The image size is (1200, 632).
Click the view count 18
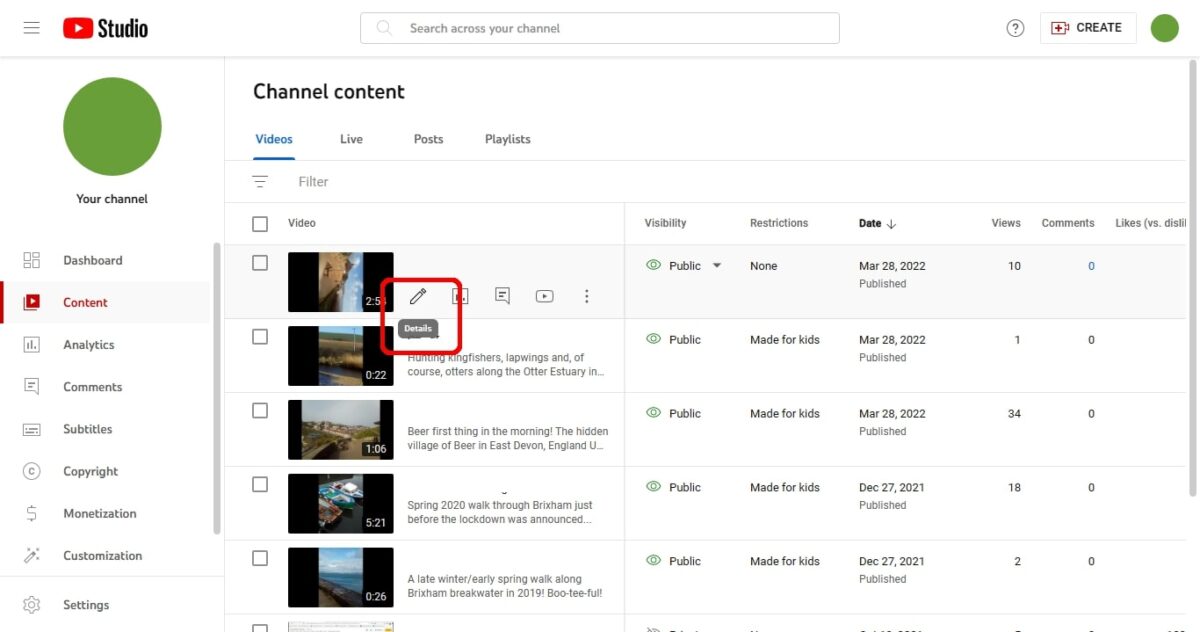pos(1014,487)
